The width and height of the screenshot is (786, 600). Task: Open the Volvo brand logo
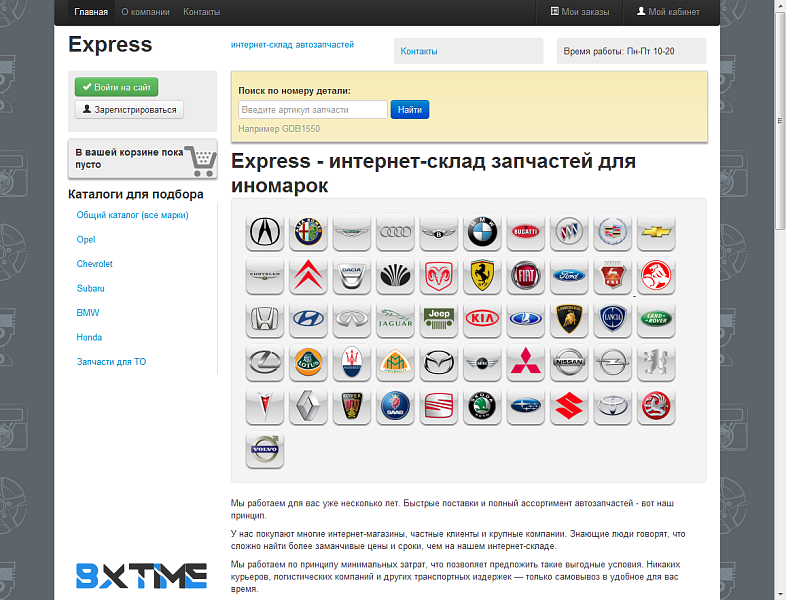pos(265,450)
